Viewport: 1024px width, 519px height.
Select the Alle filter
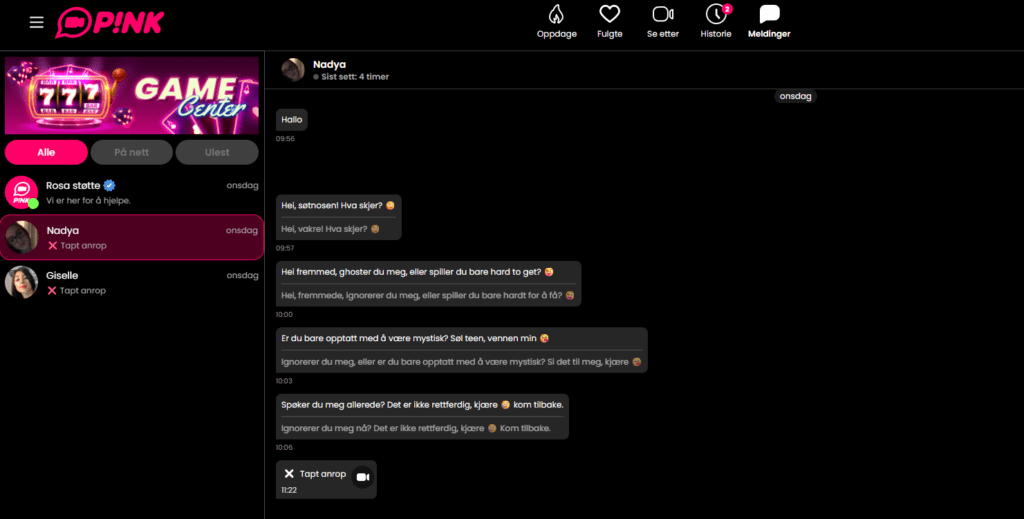46,152
